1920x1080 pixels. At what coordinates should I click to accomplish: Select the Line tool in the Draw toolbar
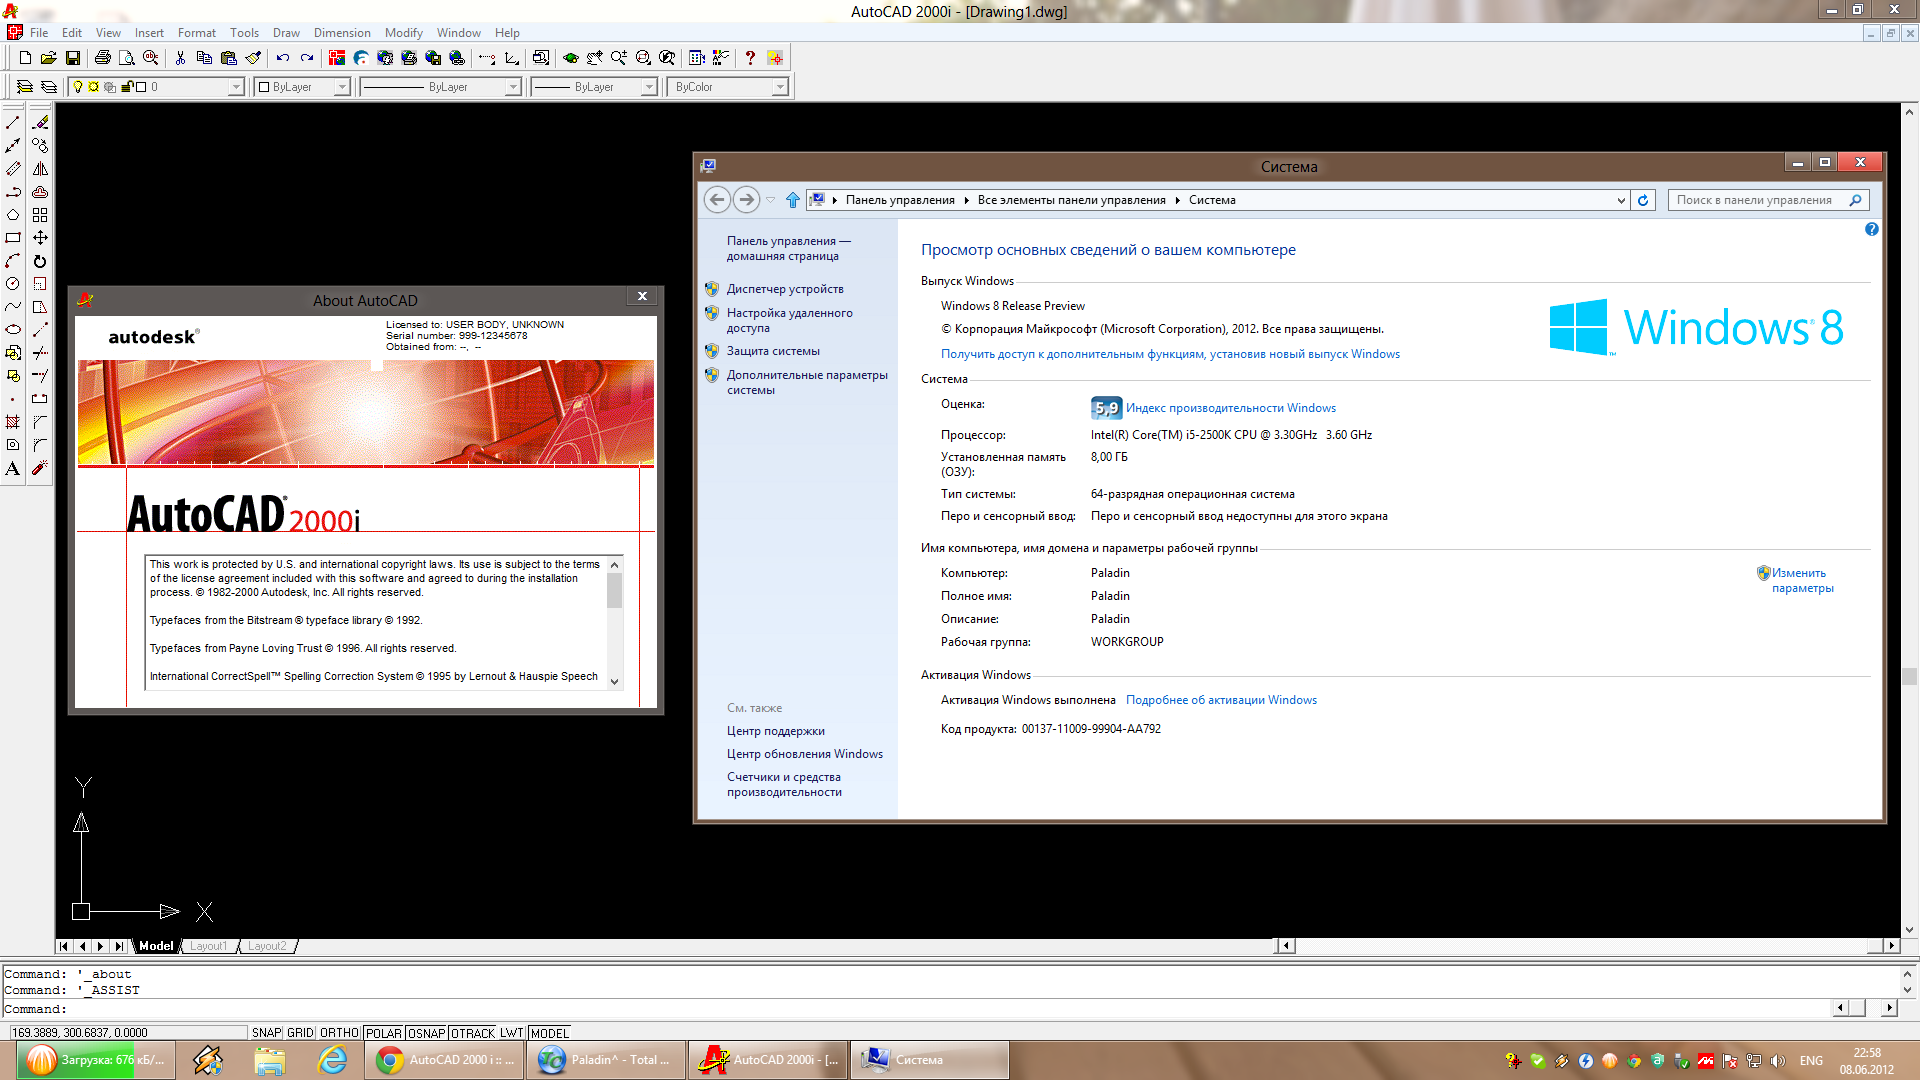(x=13, y=122)
